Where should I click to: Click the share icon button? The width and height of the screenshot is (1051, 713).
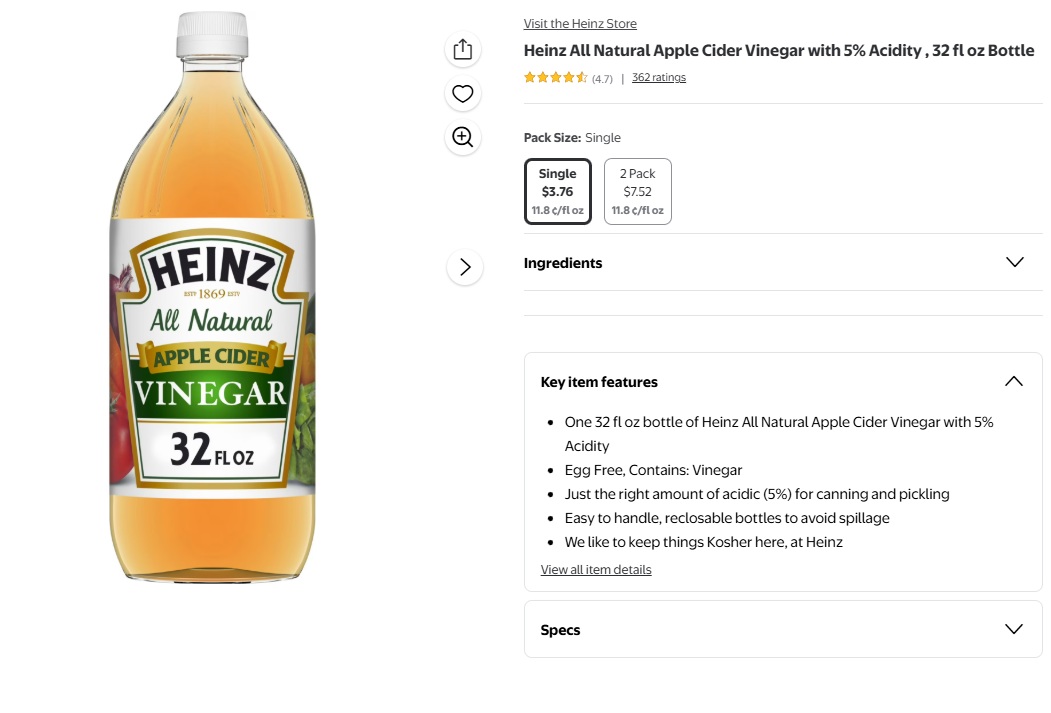pyautogui.click(x=462, y=50)
